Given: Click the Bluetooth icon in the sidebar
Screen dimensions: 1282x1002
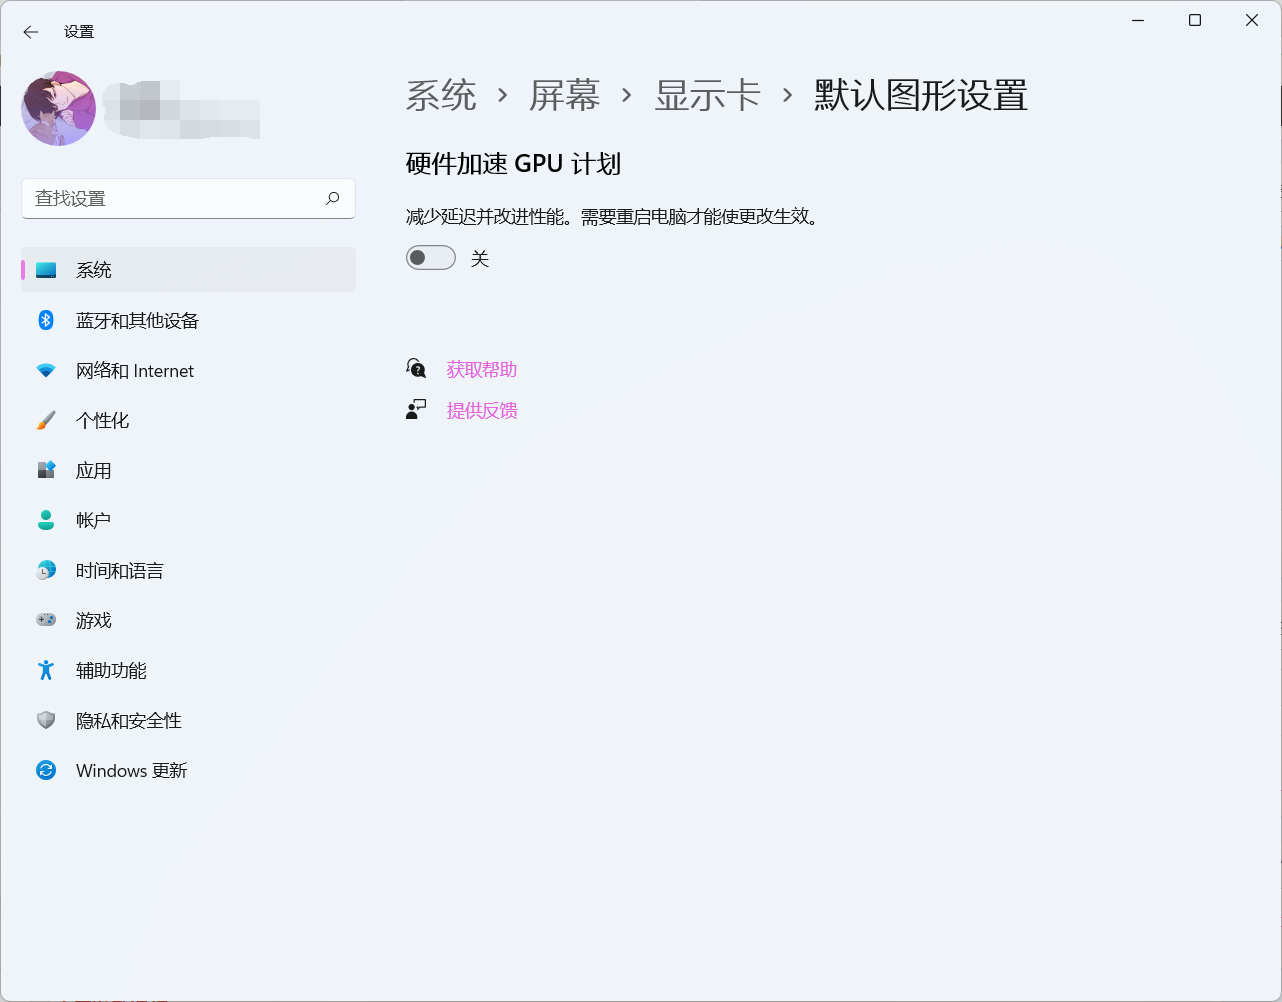Looking at the screenshot, I should (x=46, y=320).
